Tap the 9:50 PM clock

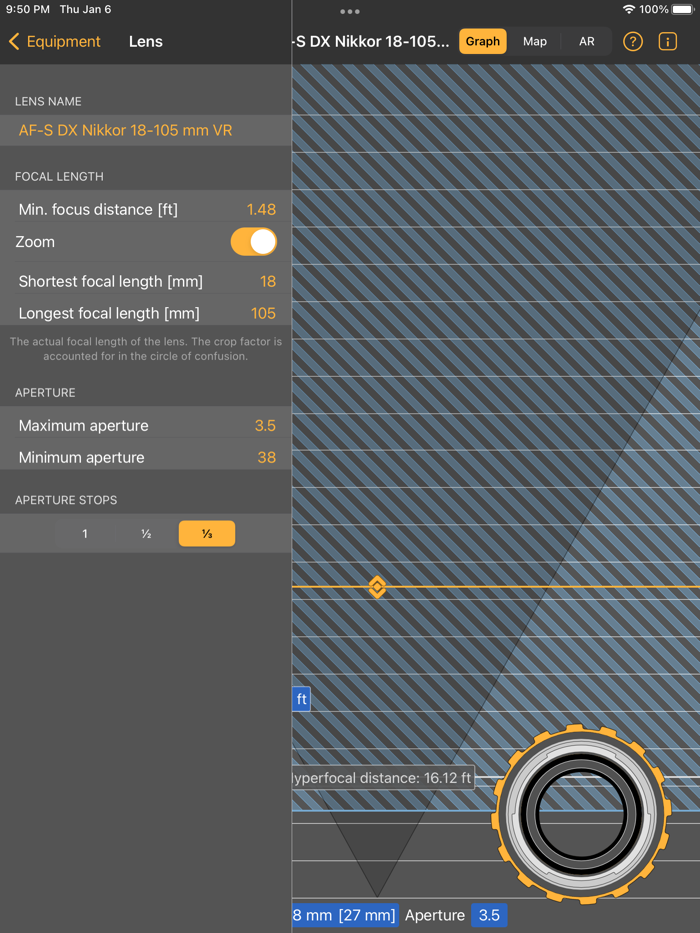tap(28, 10)
